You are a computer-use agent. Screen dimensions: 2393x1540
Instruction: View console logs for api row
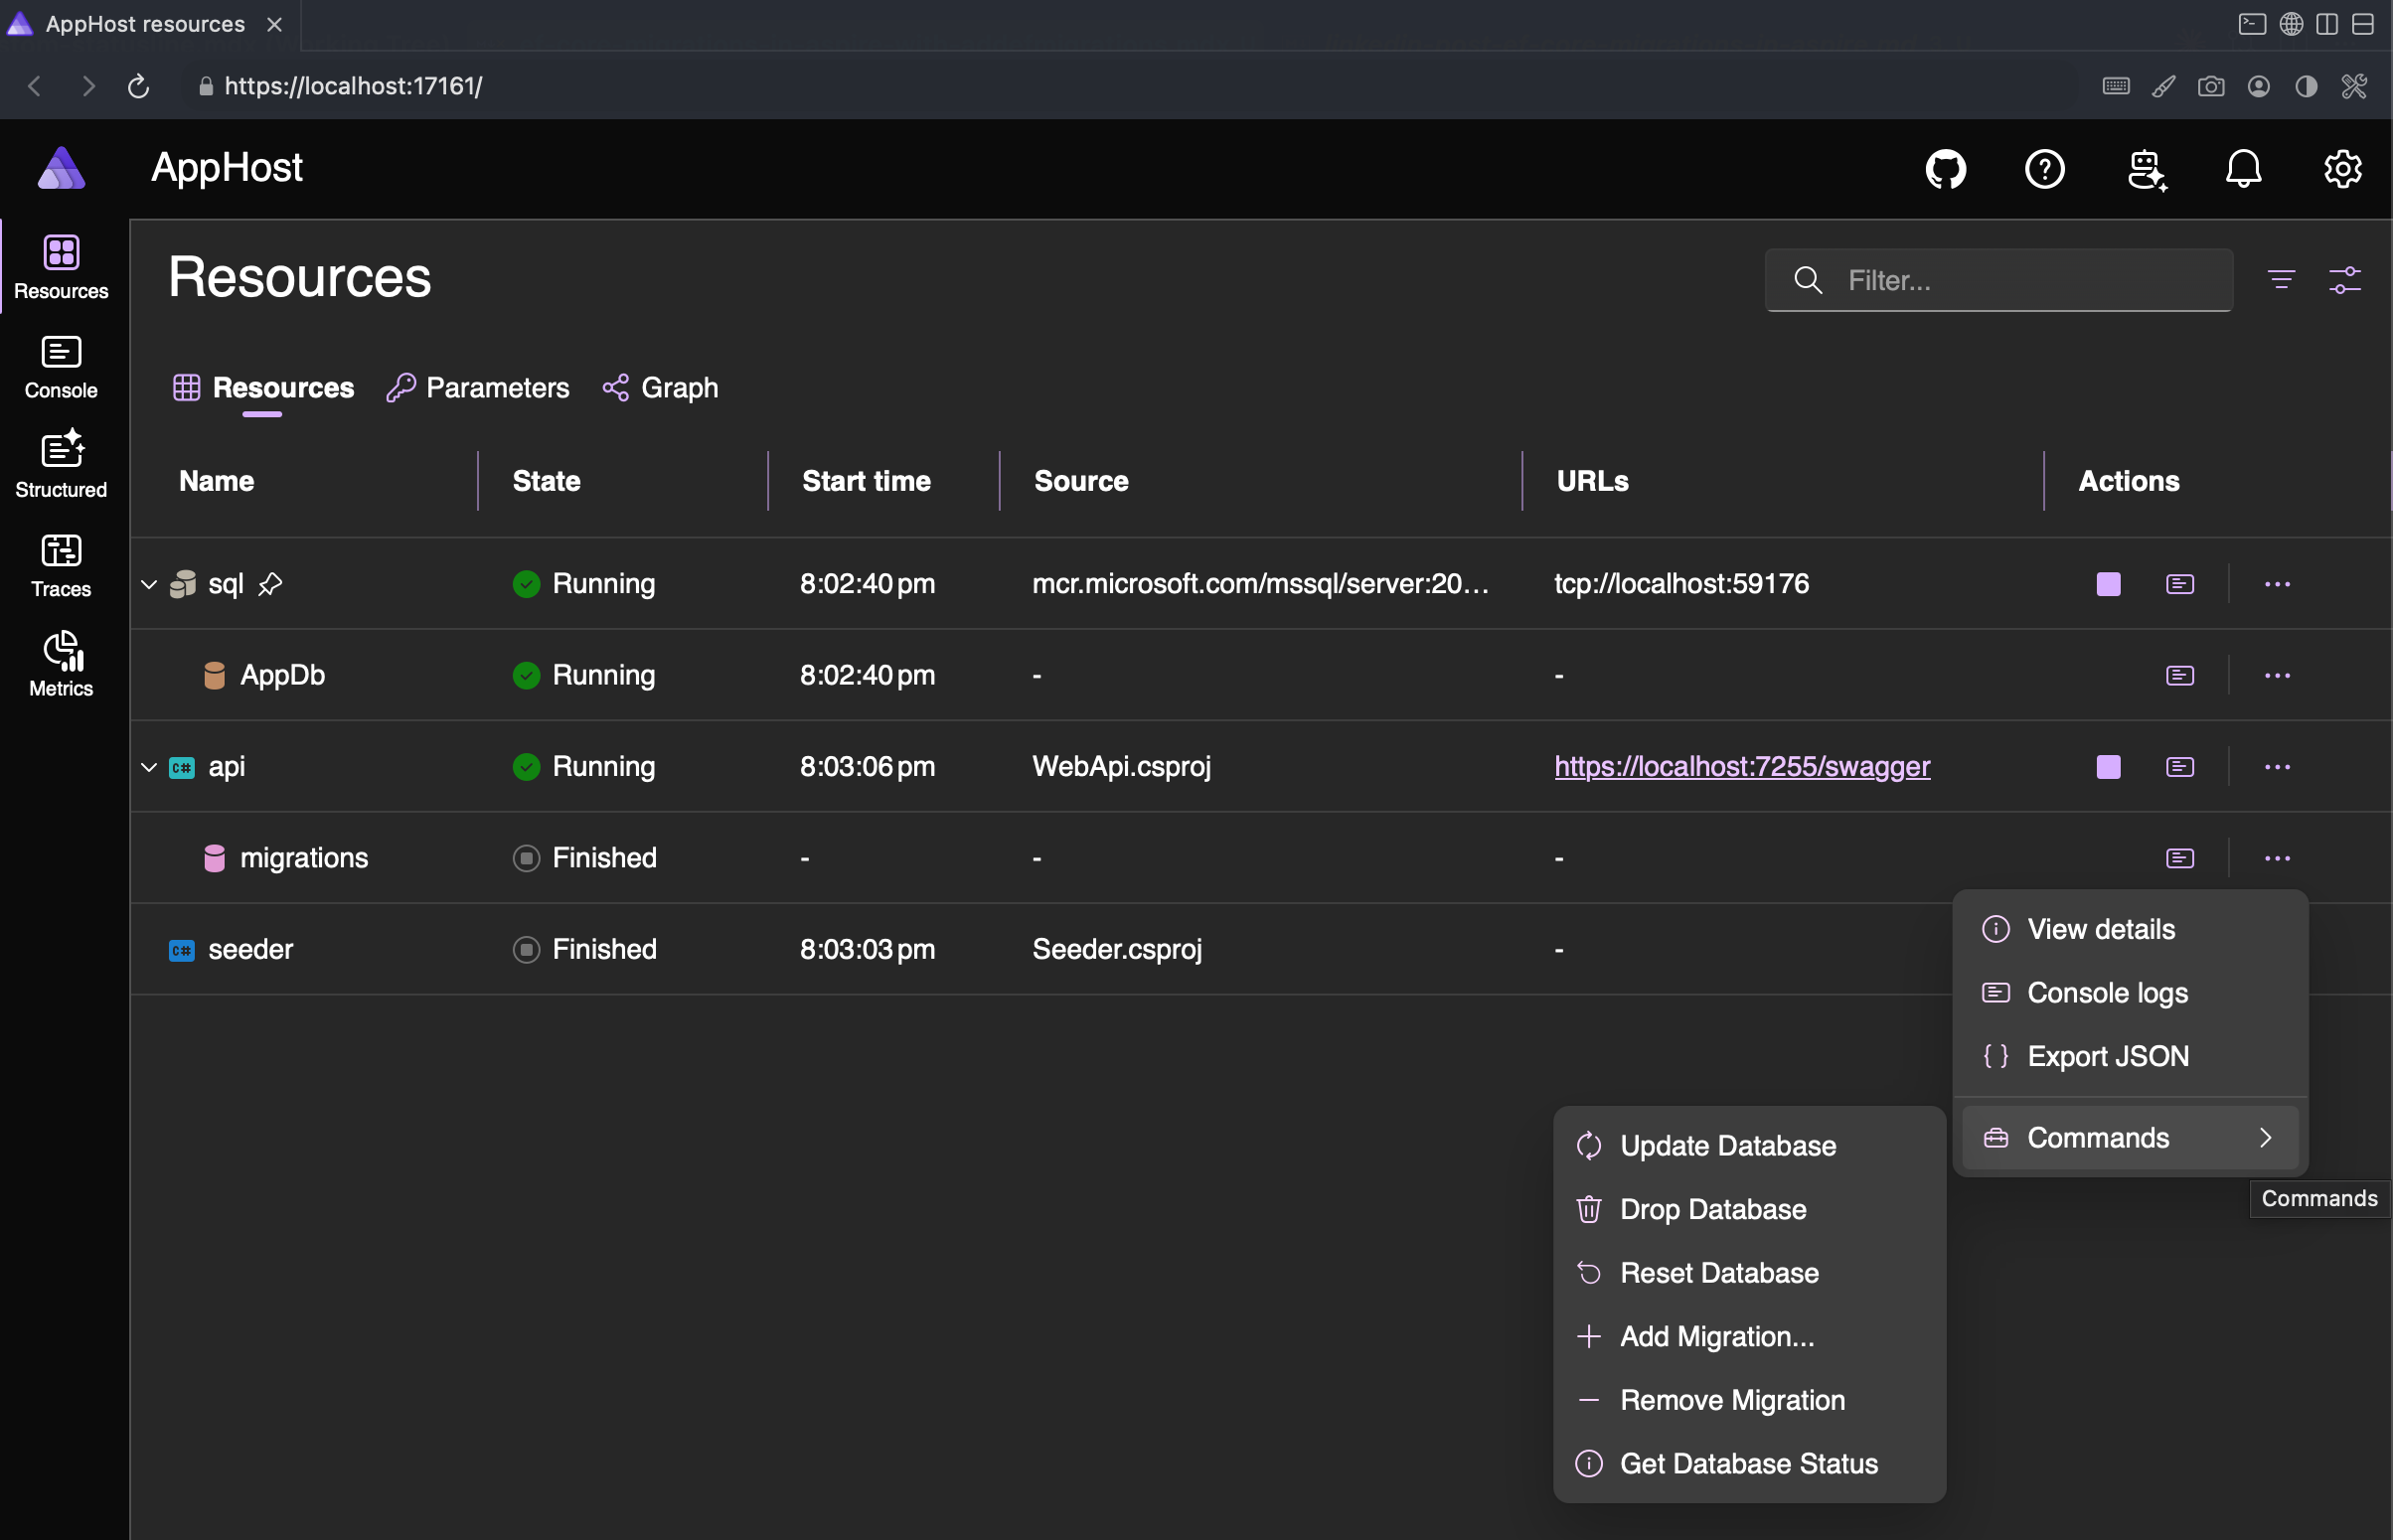point(2180,767)
